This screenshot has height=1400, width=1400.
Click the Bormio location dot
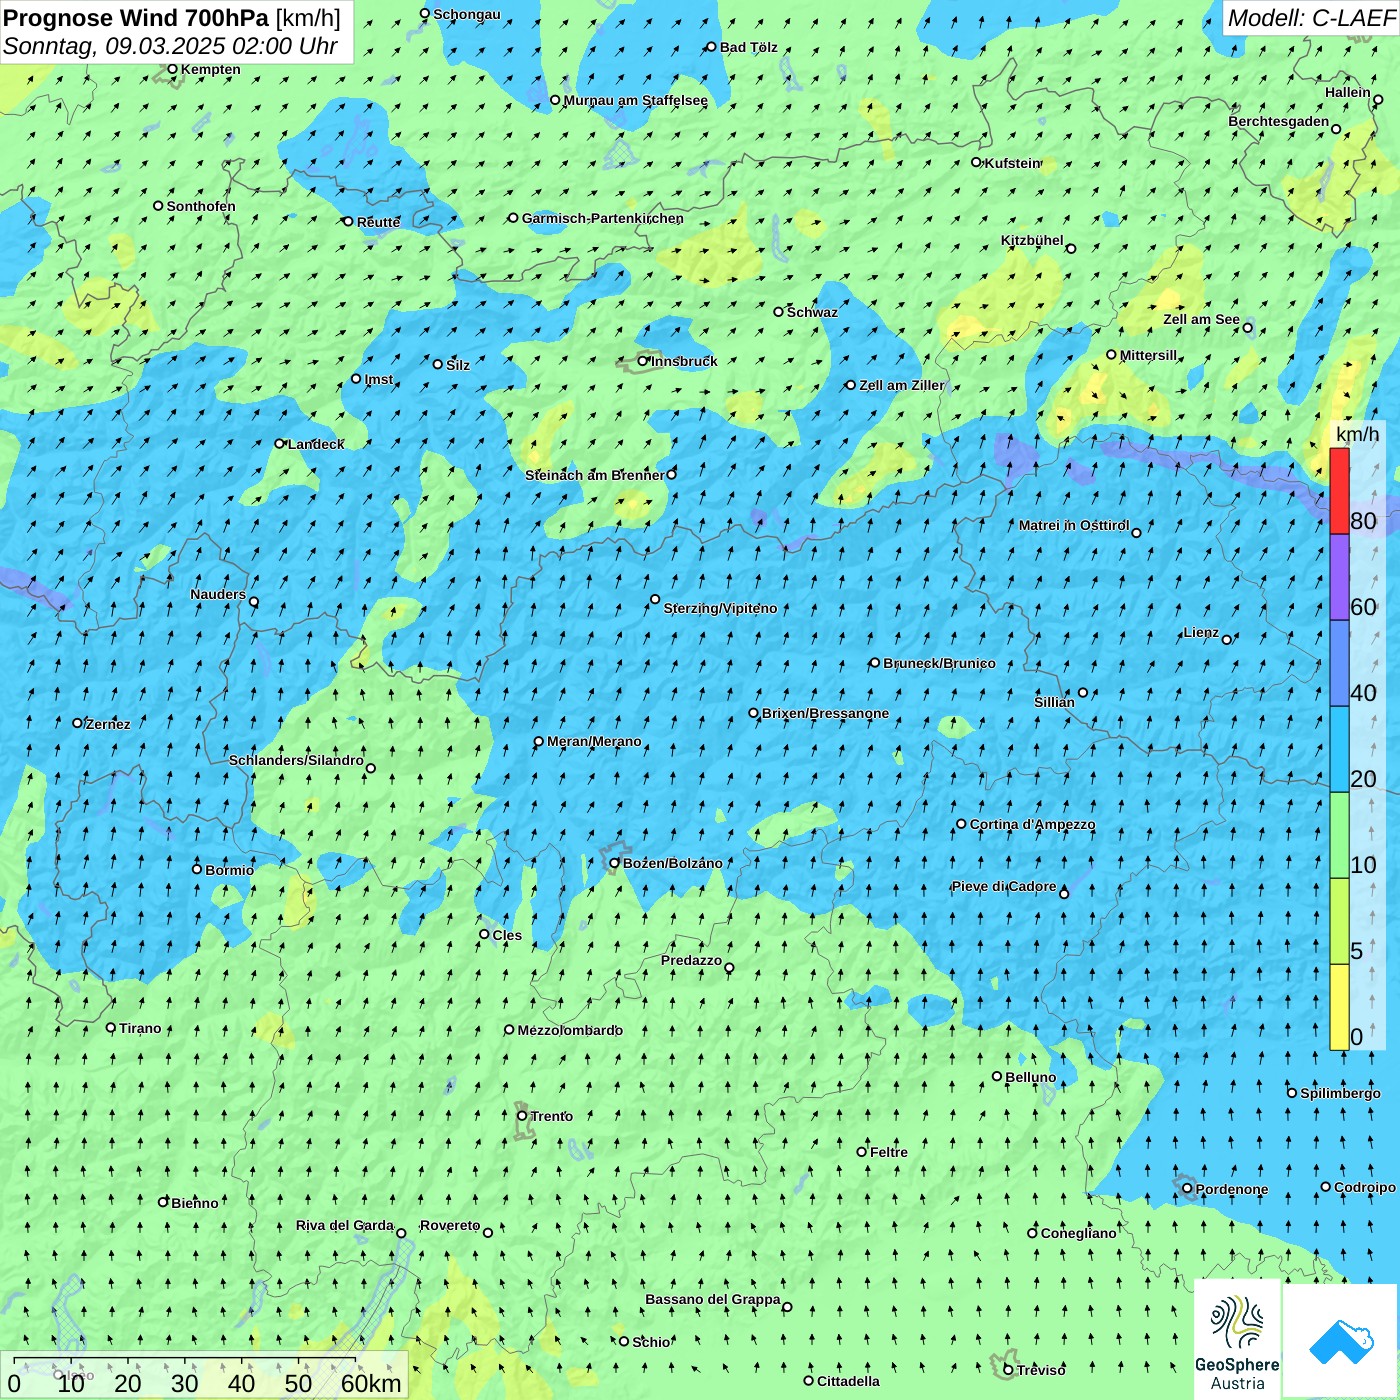pos(197,869)
